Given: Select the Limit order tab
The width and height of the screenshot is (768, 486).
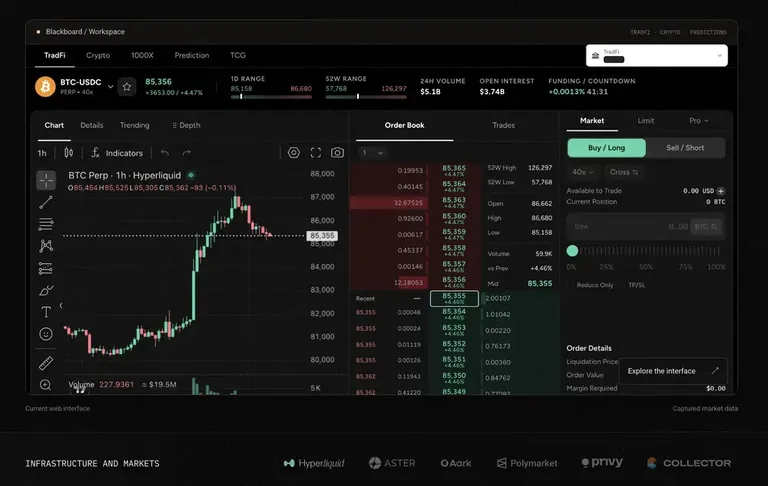Looking at the screenshot, I should tap(646, 121).
